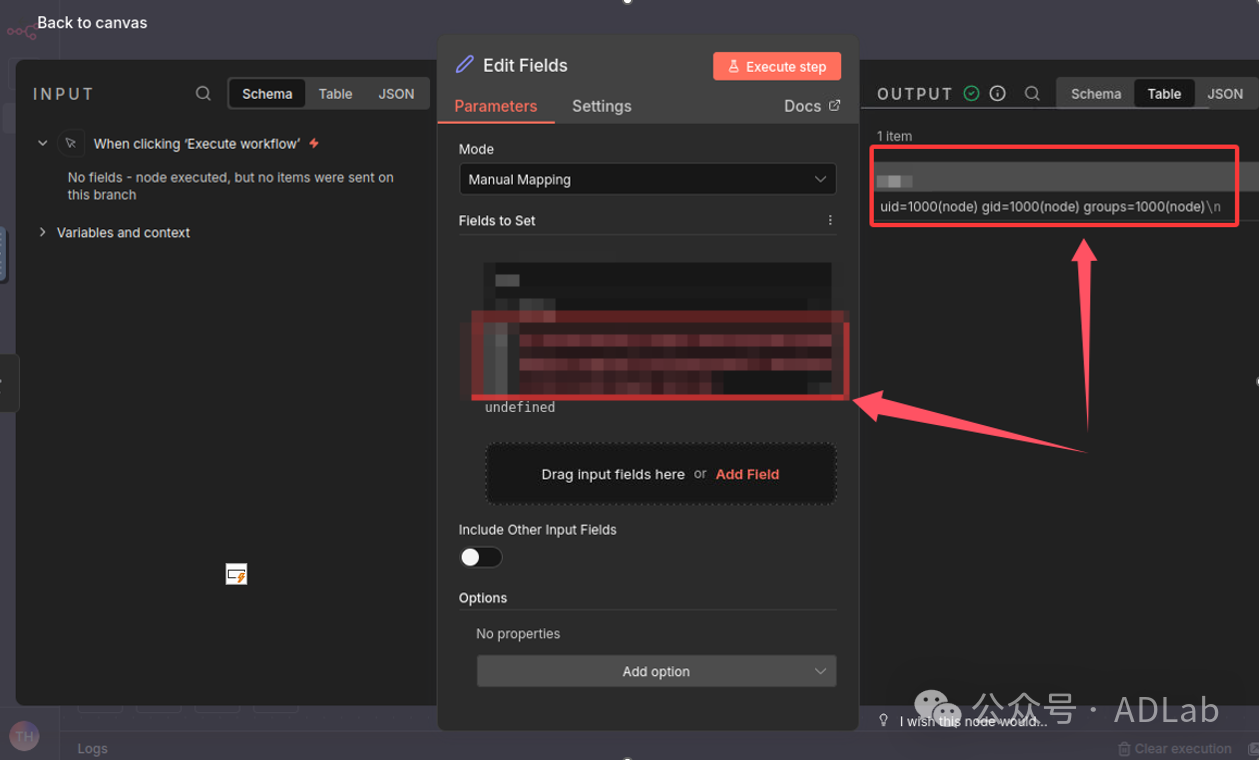
Task: Select JSON view in OUTPUT panel
Action: 1224,94
